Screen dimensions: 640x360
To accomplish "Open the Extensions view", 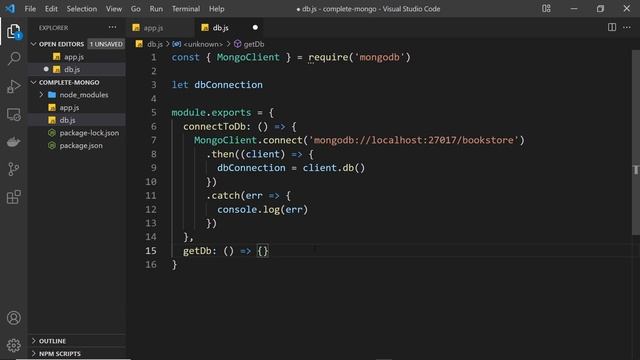I will (x=13, y=197).
